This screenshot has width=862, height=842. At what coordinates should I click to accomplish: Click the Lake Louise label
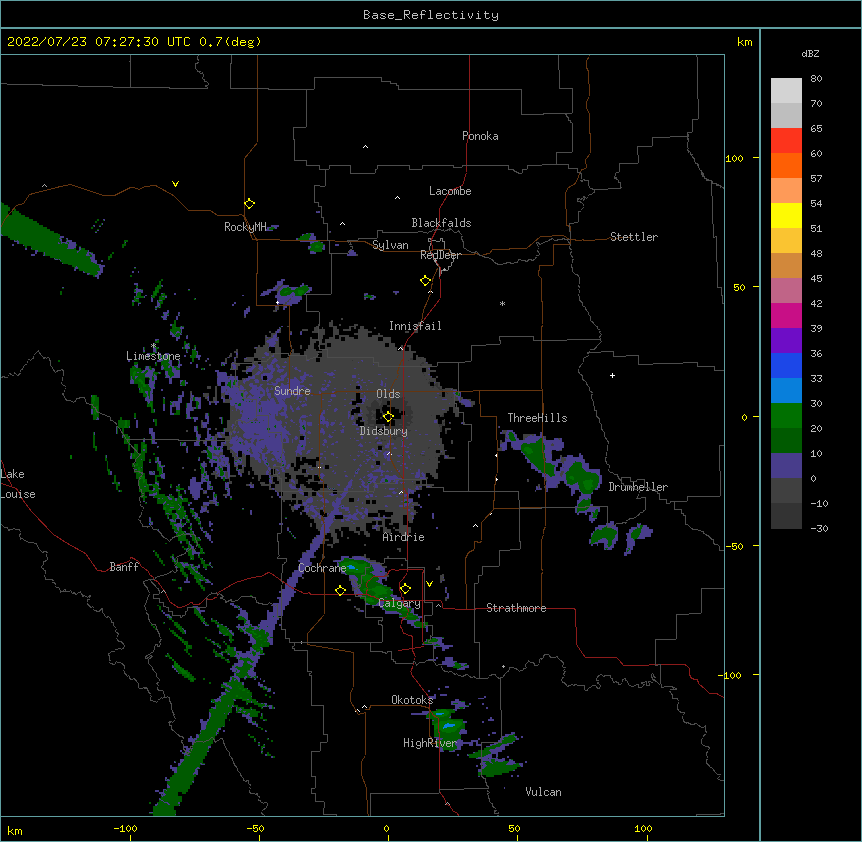pyautogui.click(x=18, y=484)
